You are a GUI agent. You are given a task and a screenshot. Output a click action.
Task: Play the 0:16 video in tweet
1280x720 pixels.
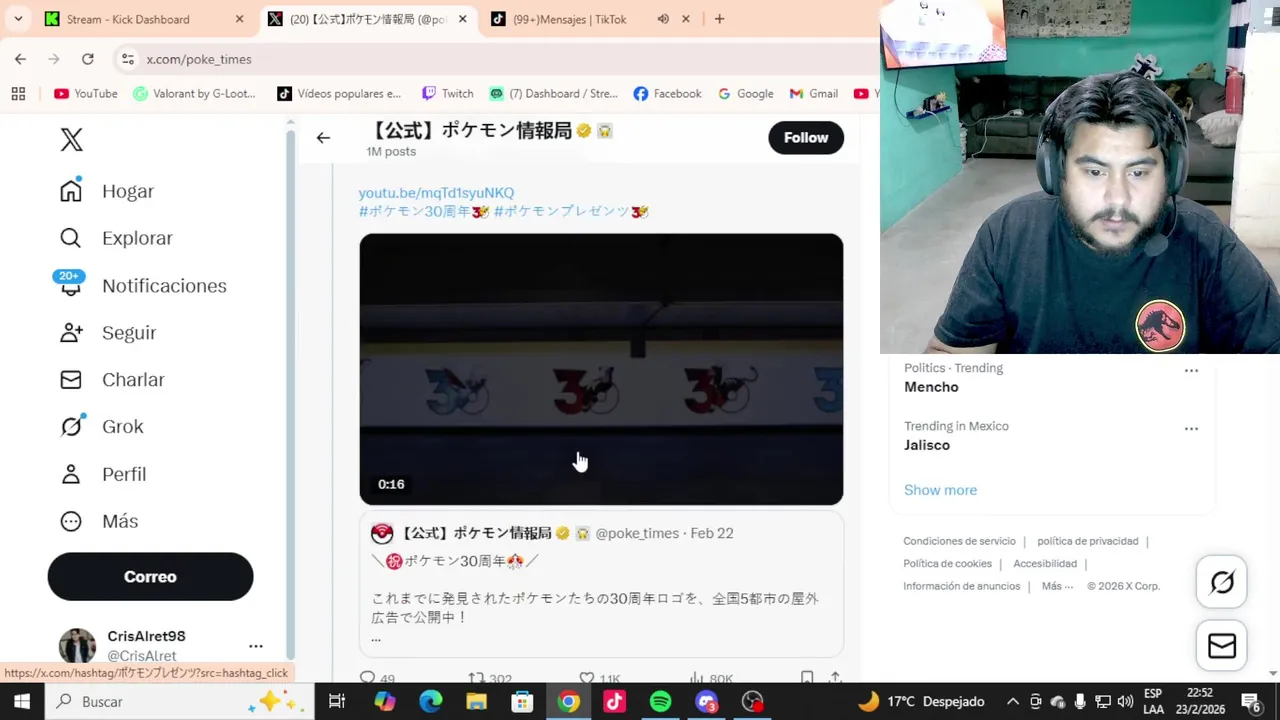601,369
